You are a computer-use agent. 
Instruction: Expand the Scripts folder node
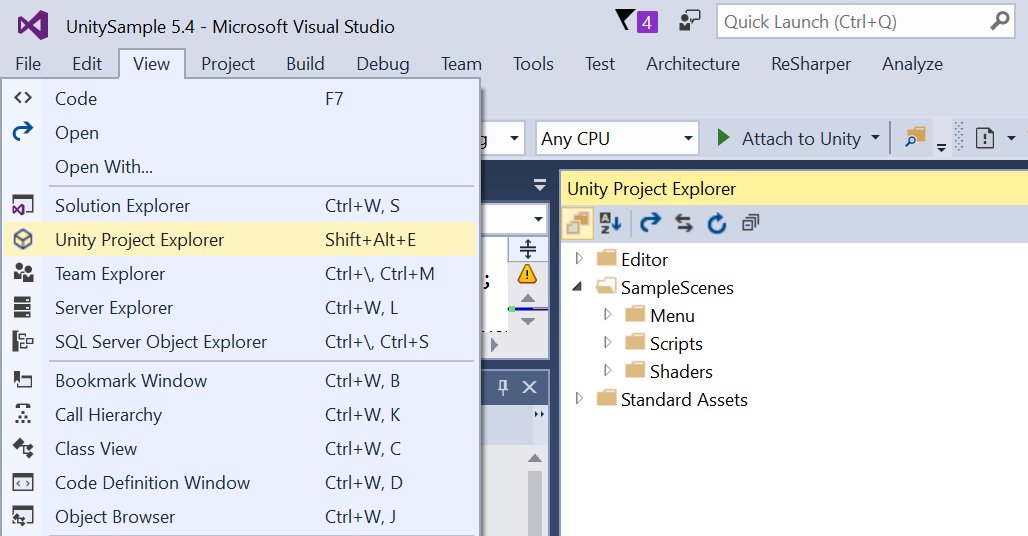[608, 343]
